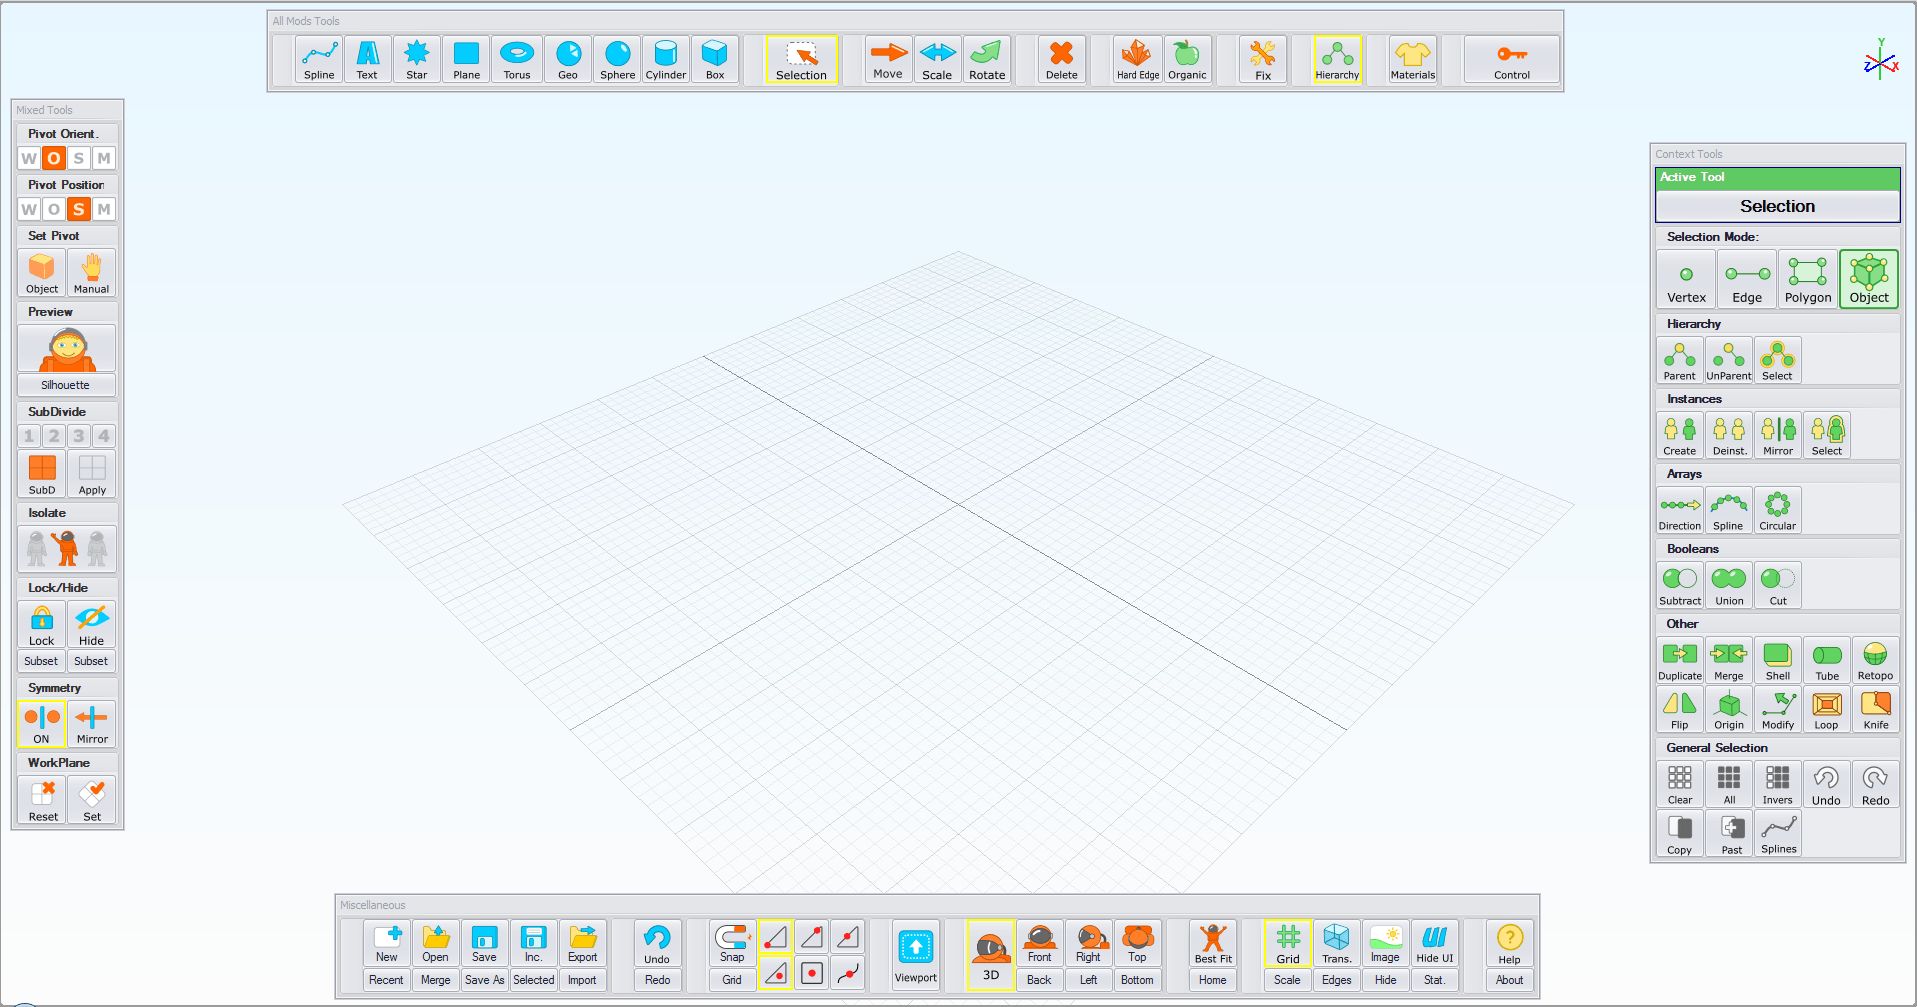Switch viewport to Top view
Screen dimensions: 1917x1007
coord(1137,942)
